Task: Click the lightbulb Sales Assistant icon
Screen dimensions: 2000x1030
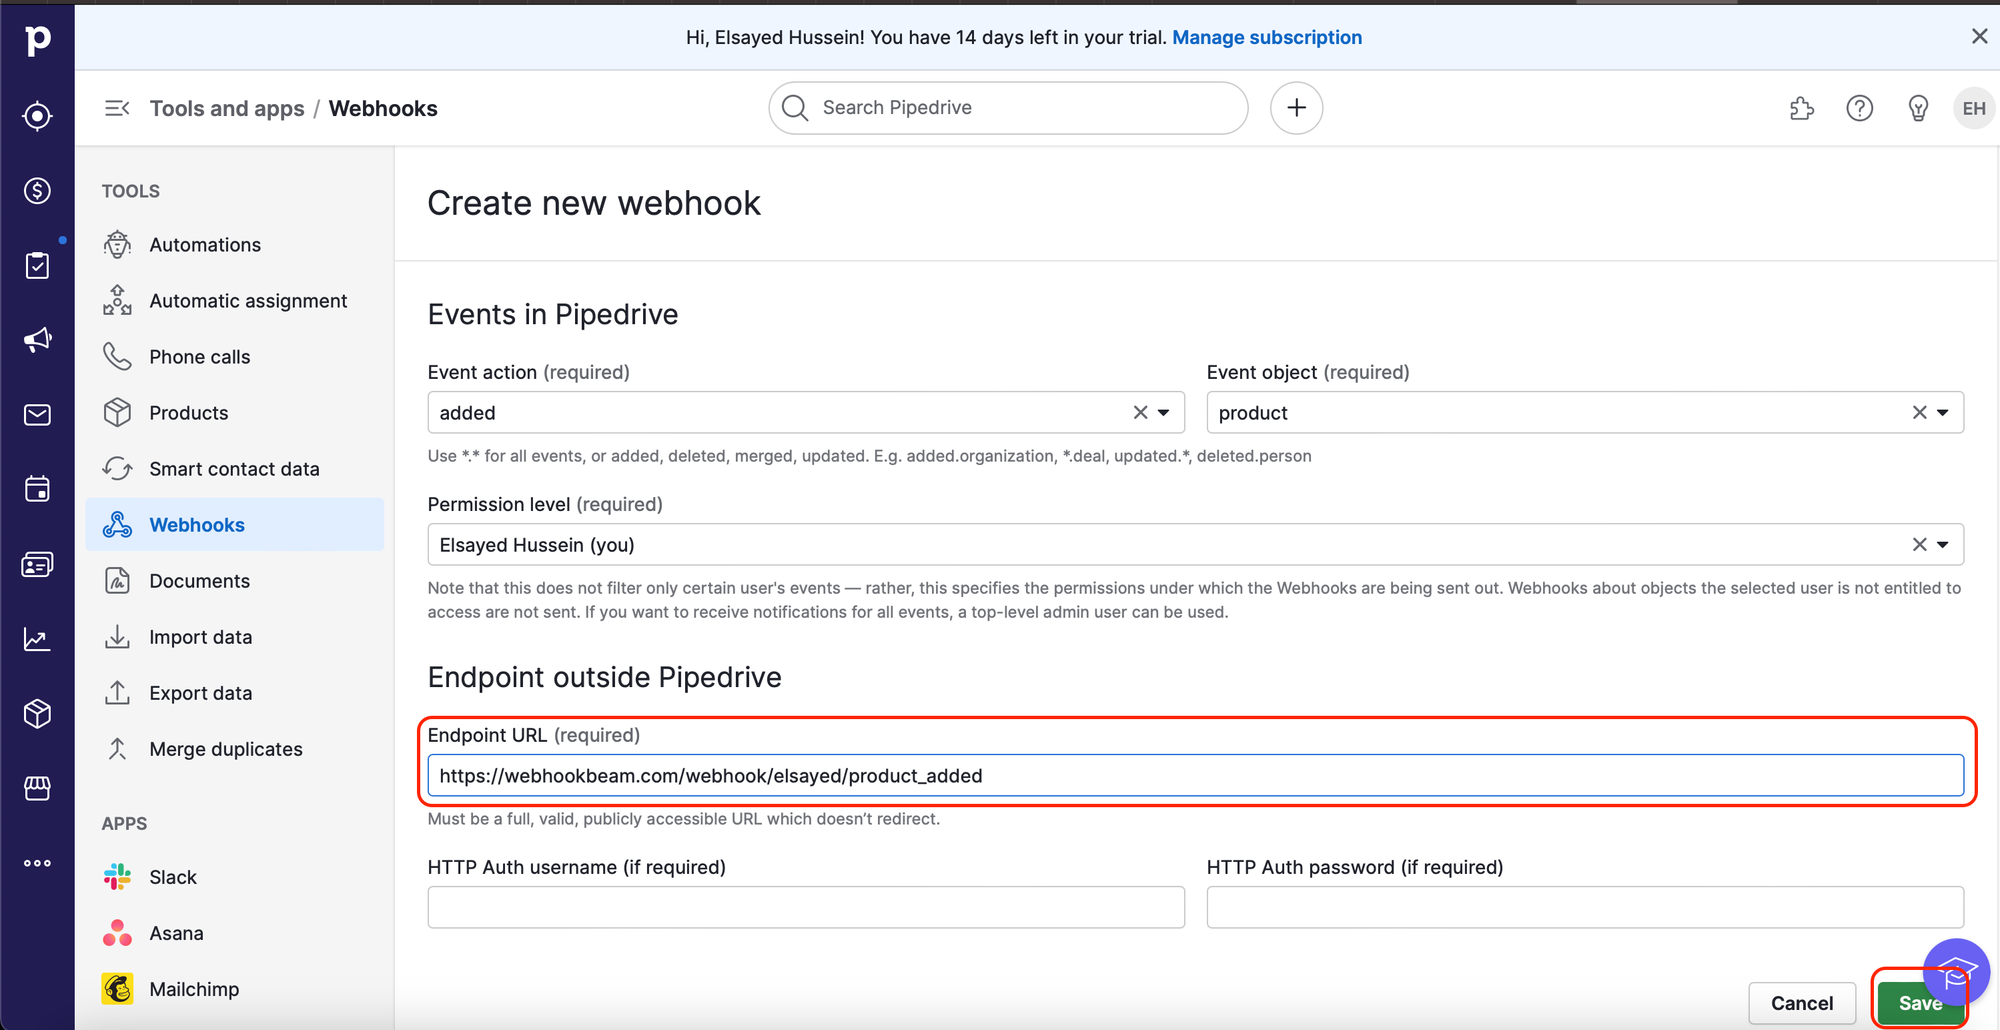Action: pyautogui.click(x=1918, y=108)
